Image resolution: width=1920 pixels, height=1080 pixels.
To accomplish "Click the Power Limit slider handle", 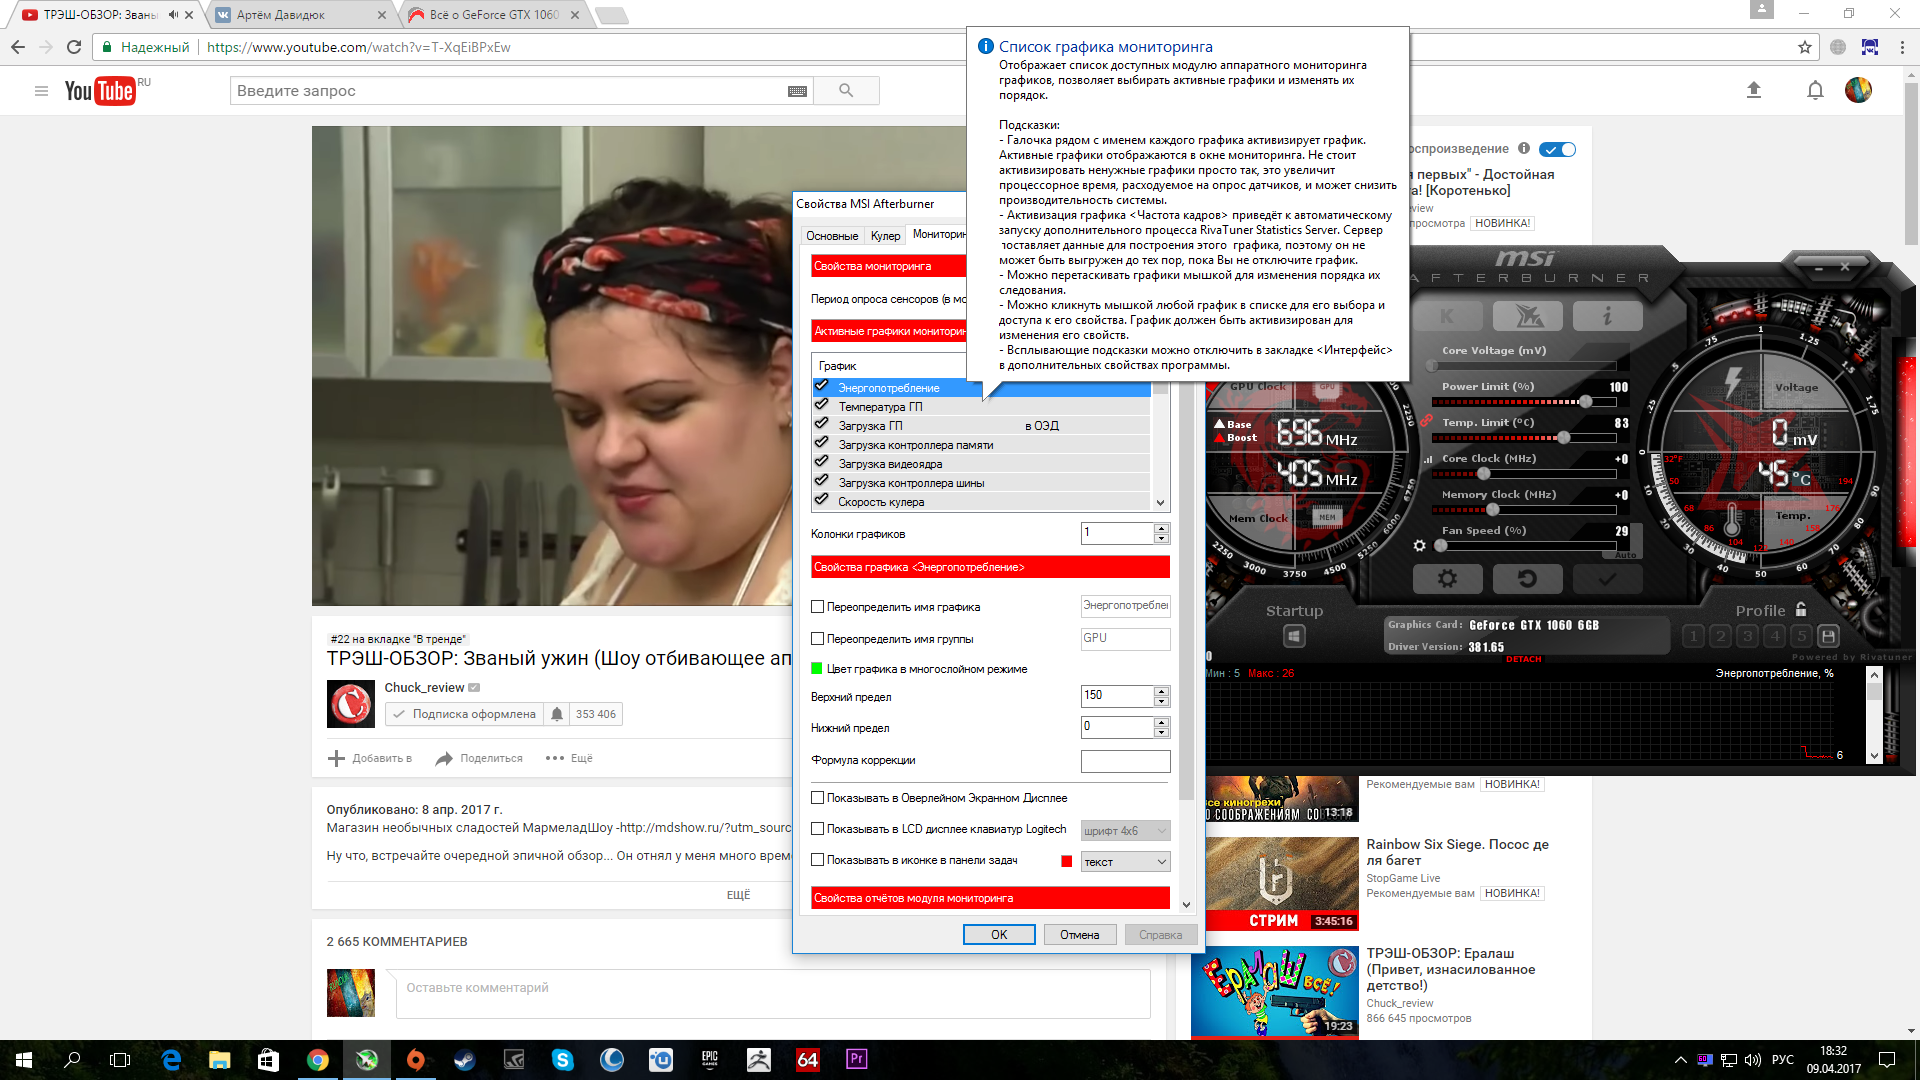I will pyautogui.click(x=1585, y=402).
